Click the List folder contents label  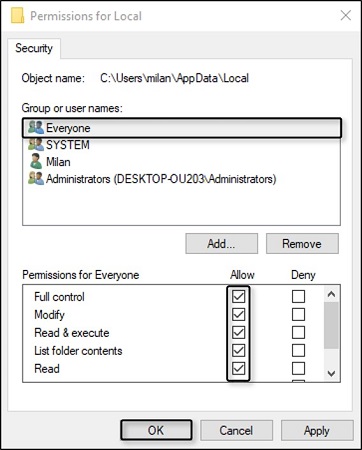point(78,351)
